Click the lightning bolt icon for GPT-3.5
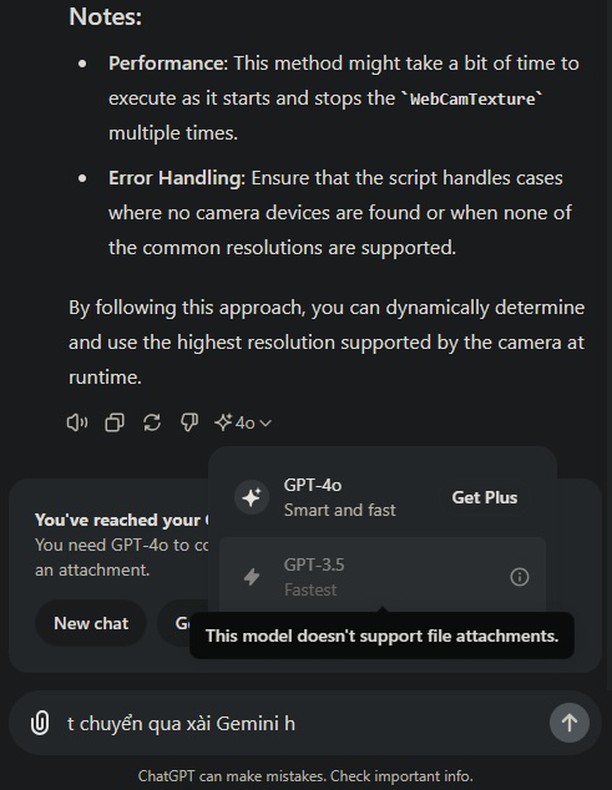612x790 pixels. (x=251, y=577)
